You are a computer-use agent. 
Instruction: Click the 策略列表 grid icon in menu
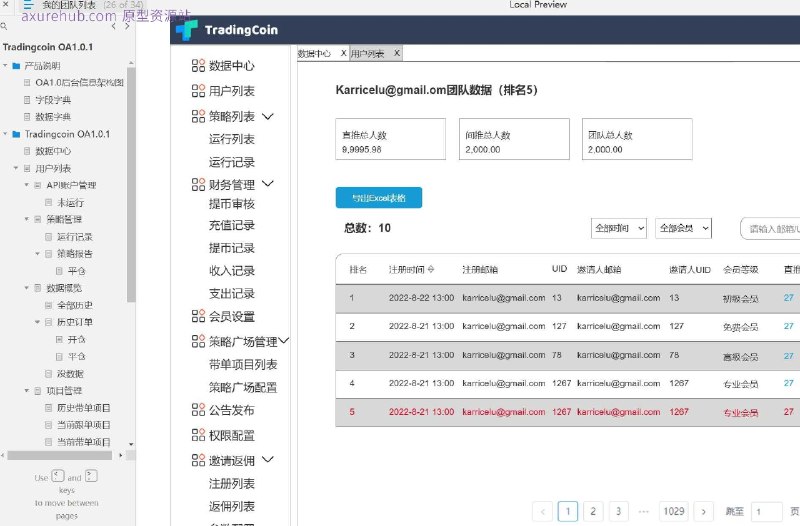tap(198, 116)
